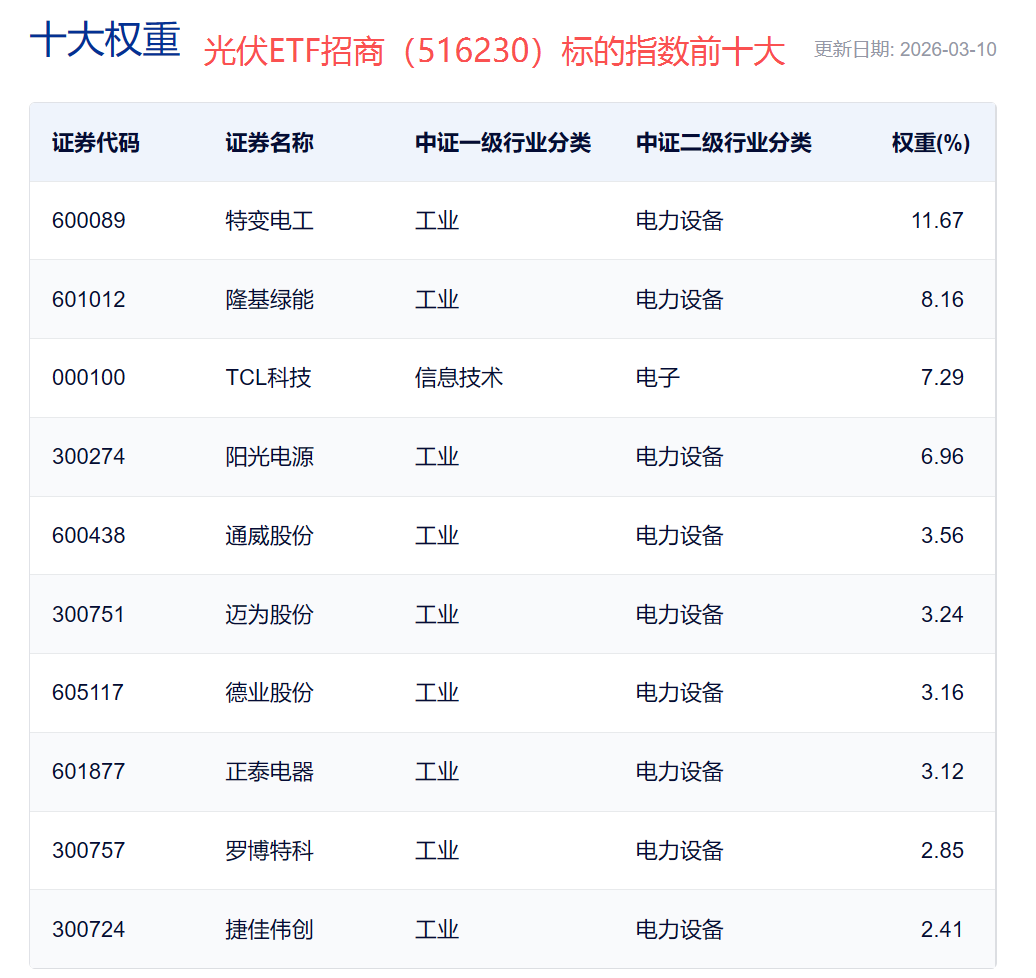Select the 11.67 weight value
This screenshot has height=978, width=1036.
pos(937,221)
